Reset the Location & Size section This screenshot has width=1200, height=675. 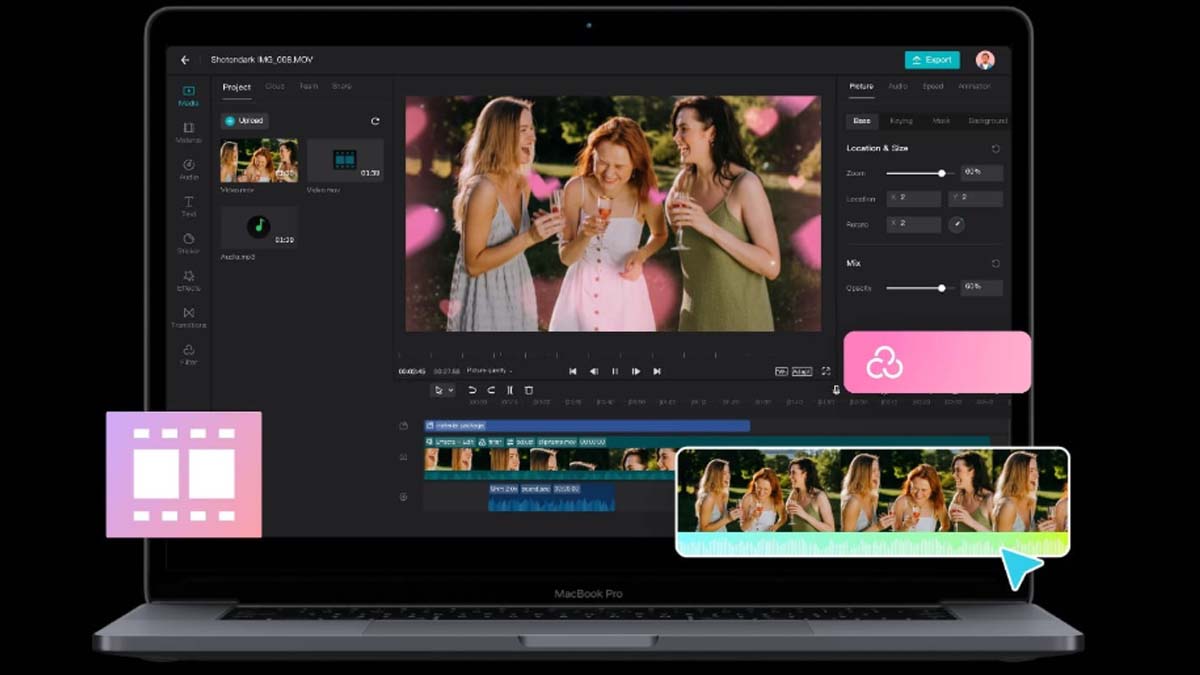(995, 148)
